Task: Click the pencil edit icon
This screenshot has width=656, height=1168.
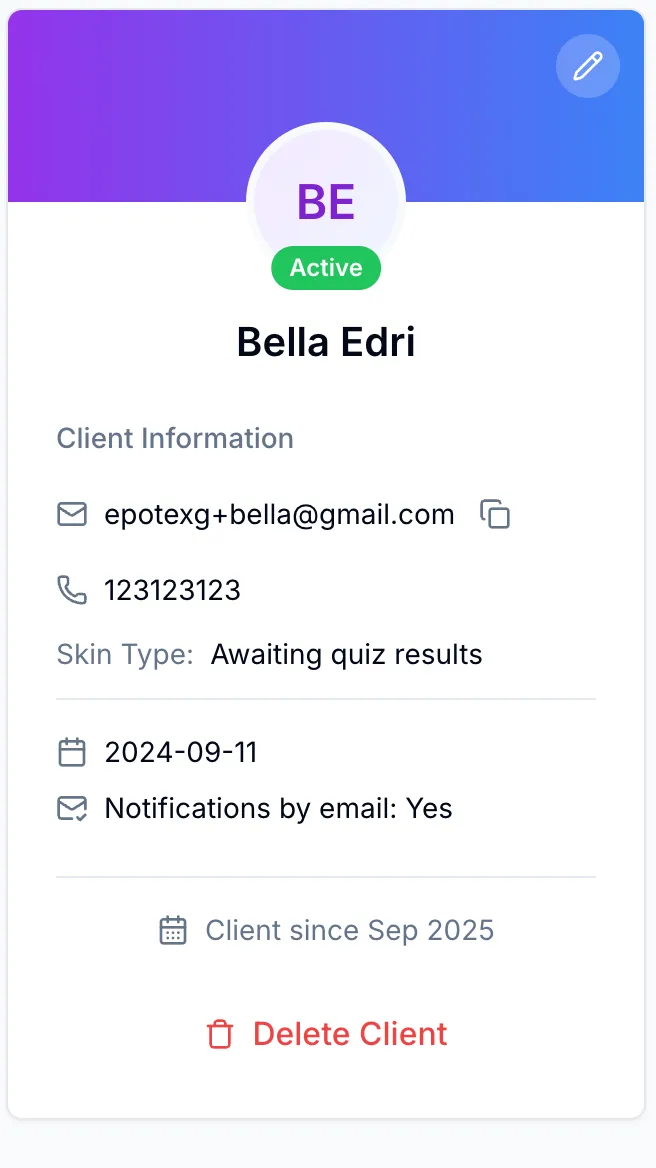Action: 588,66
